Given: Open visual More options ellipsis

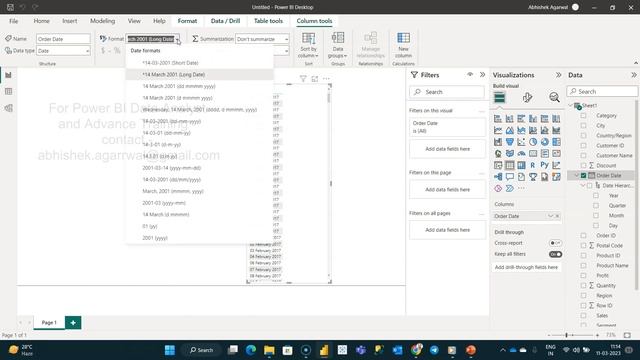Looking at the screenshot, I should click(x=326, y=79).
